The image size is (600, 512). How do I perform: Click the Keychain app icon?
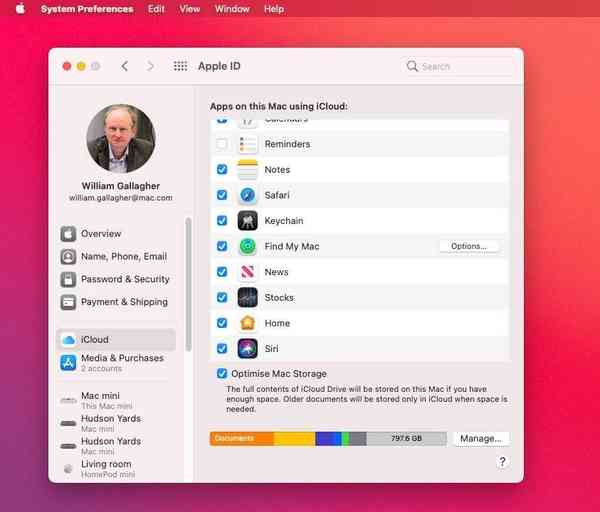pos(247,221)
